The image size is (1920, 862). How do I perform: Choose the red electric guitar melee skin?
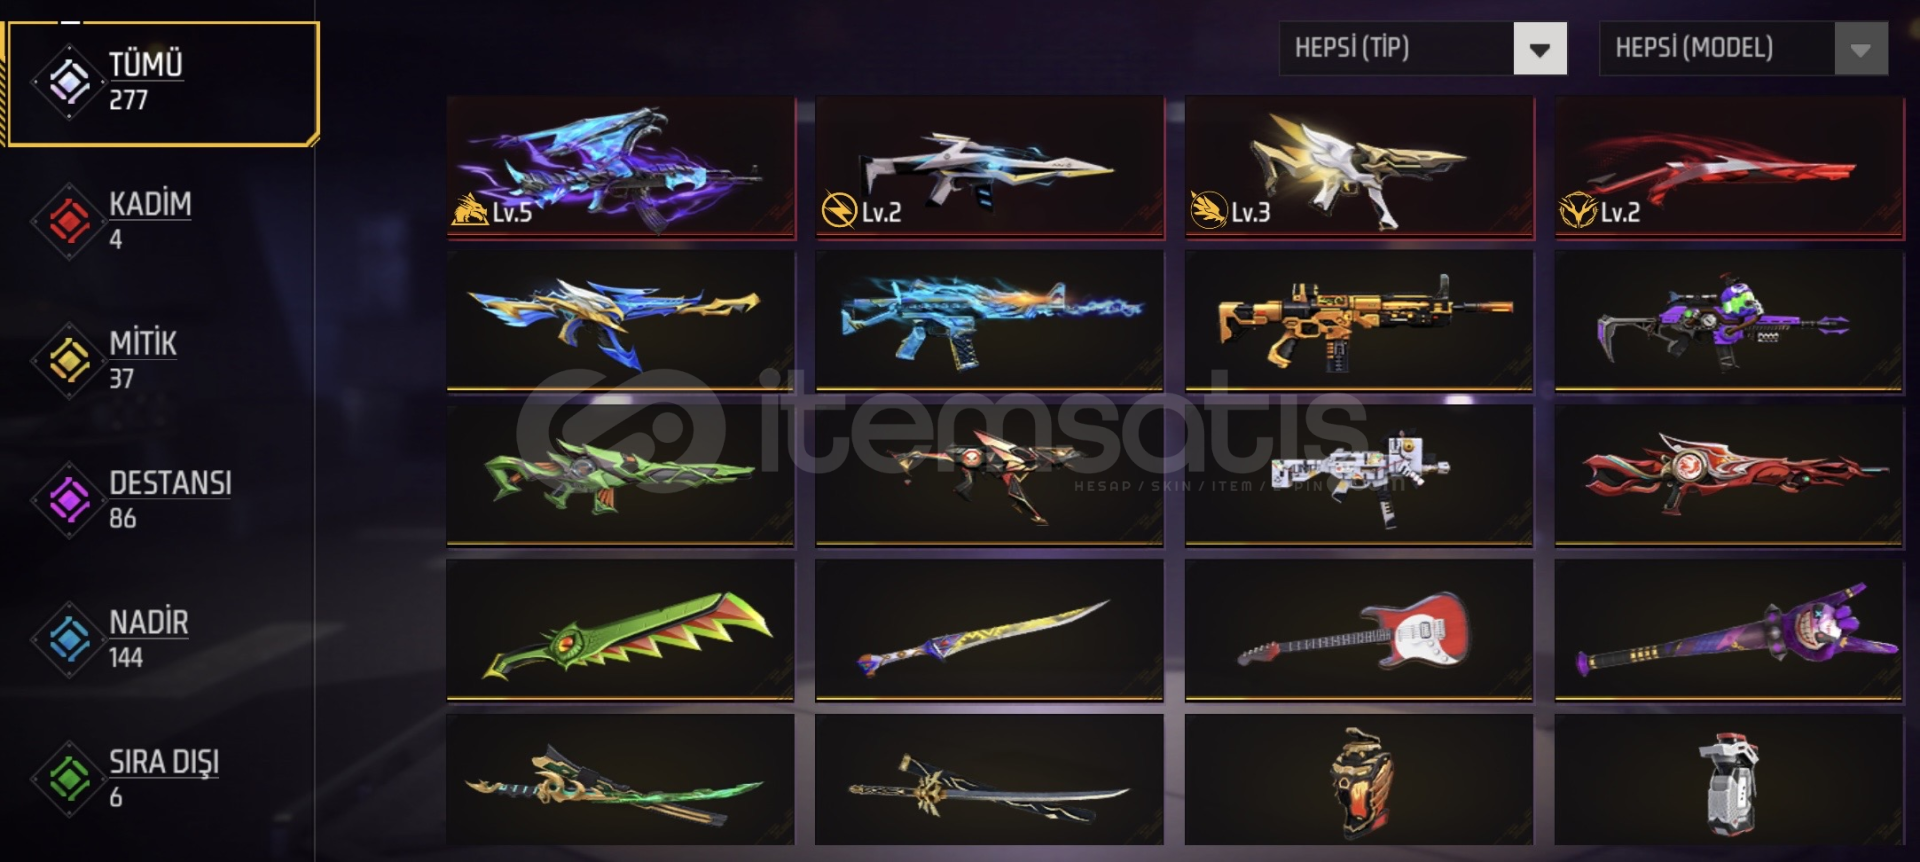pos(1359,630)
